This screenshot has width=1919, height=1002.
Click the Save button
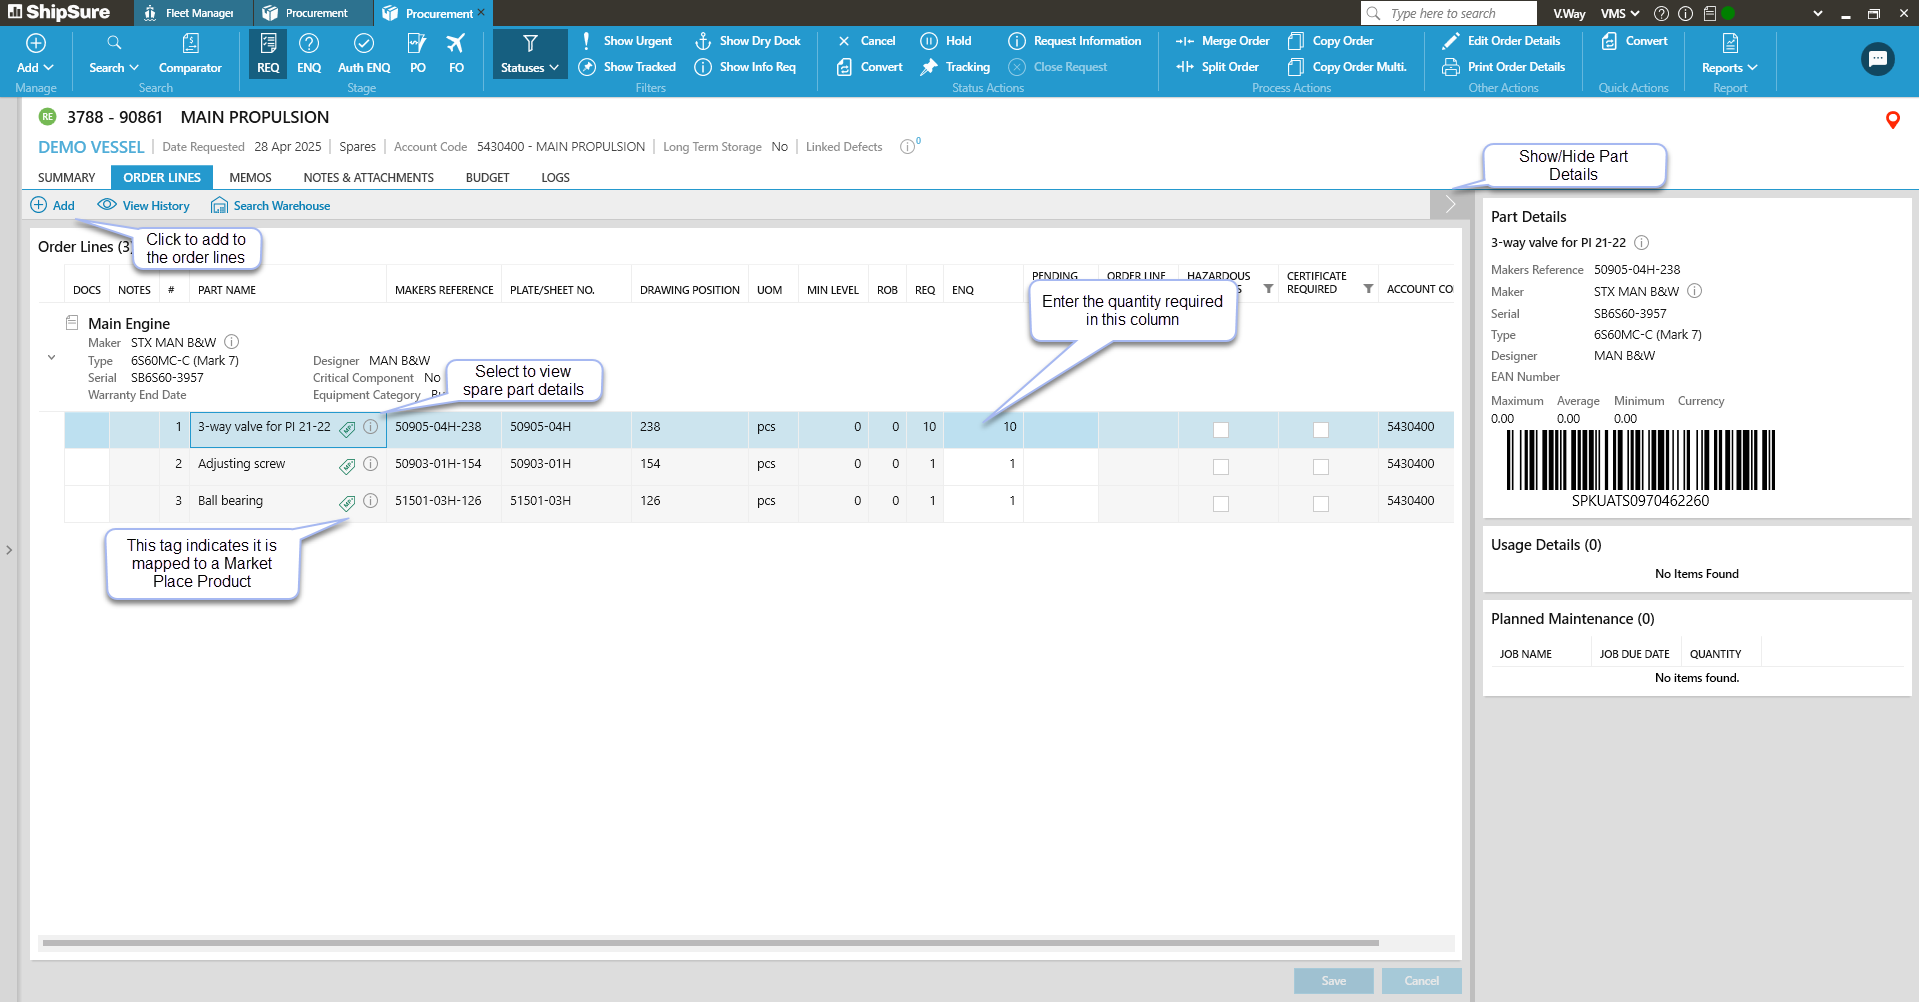pyautogui.click(x=1333, y=981)
